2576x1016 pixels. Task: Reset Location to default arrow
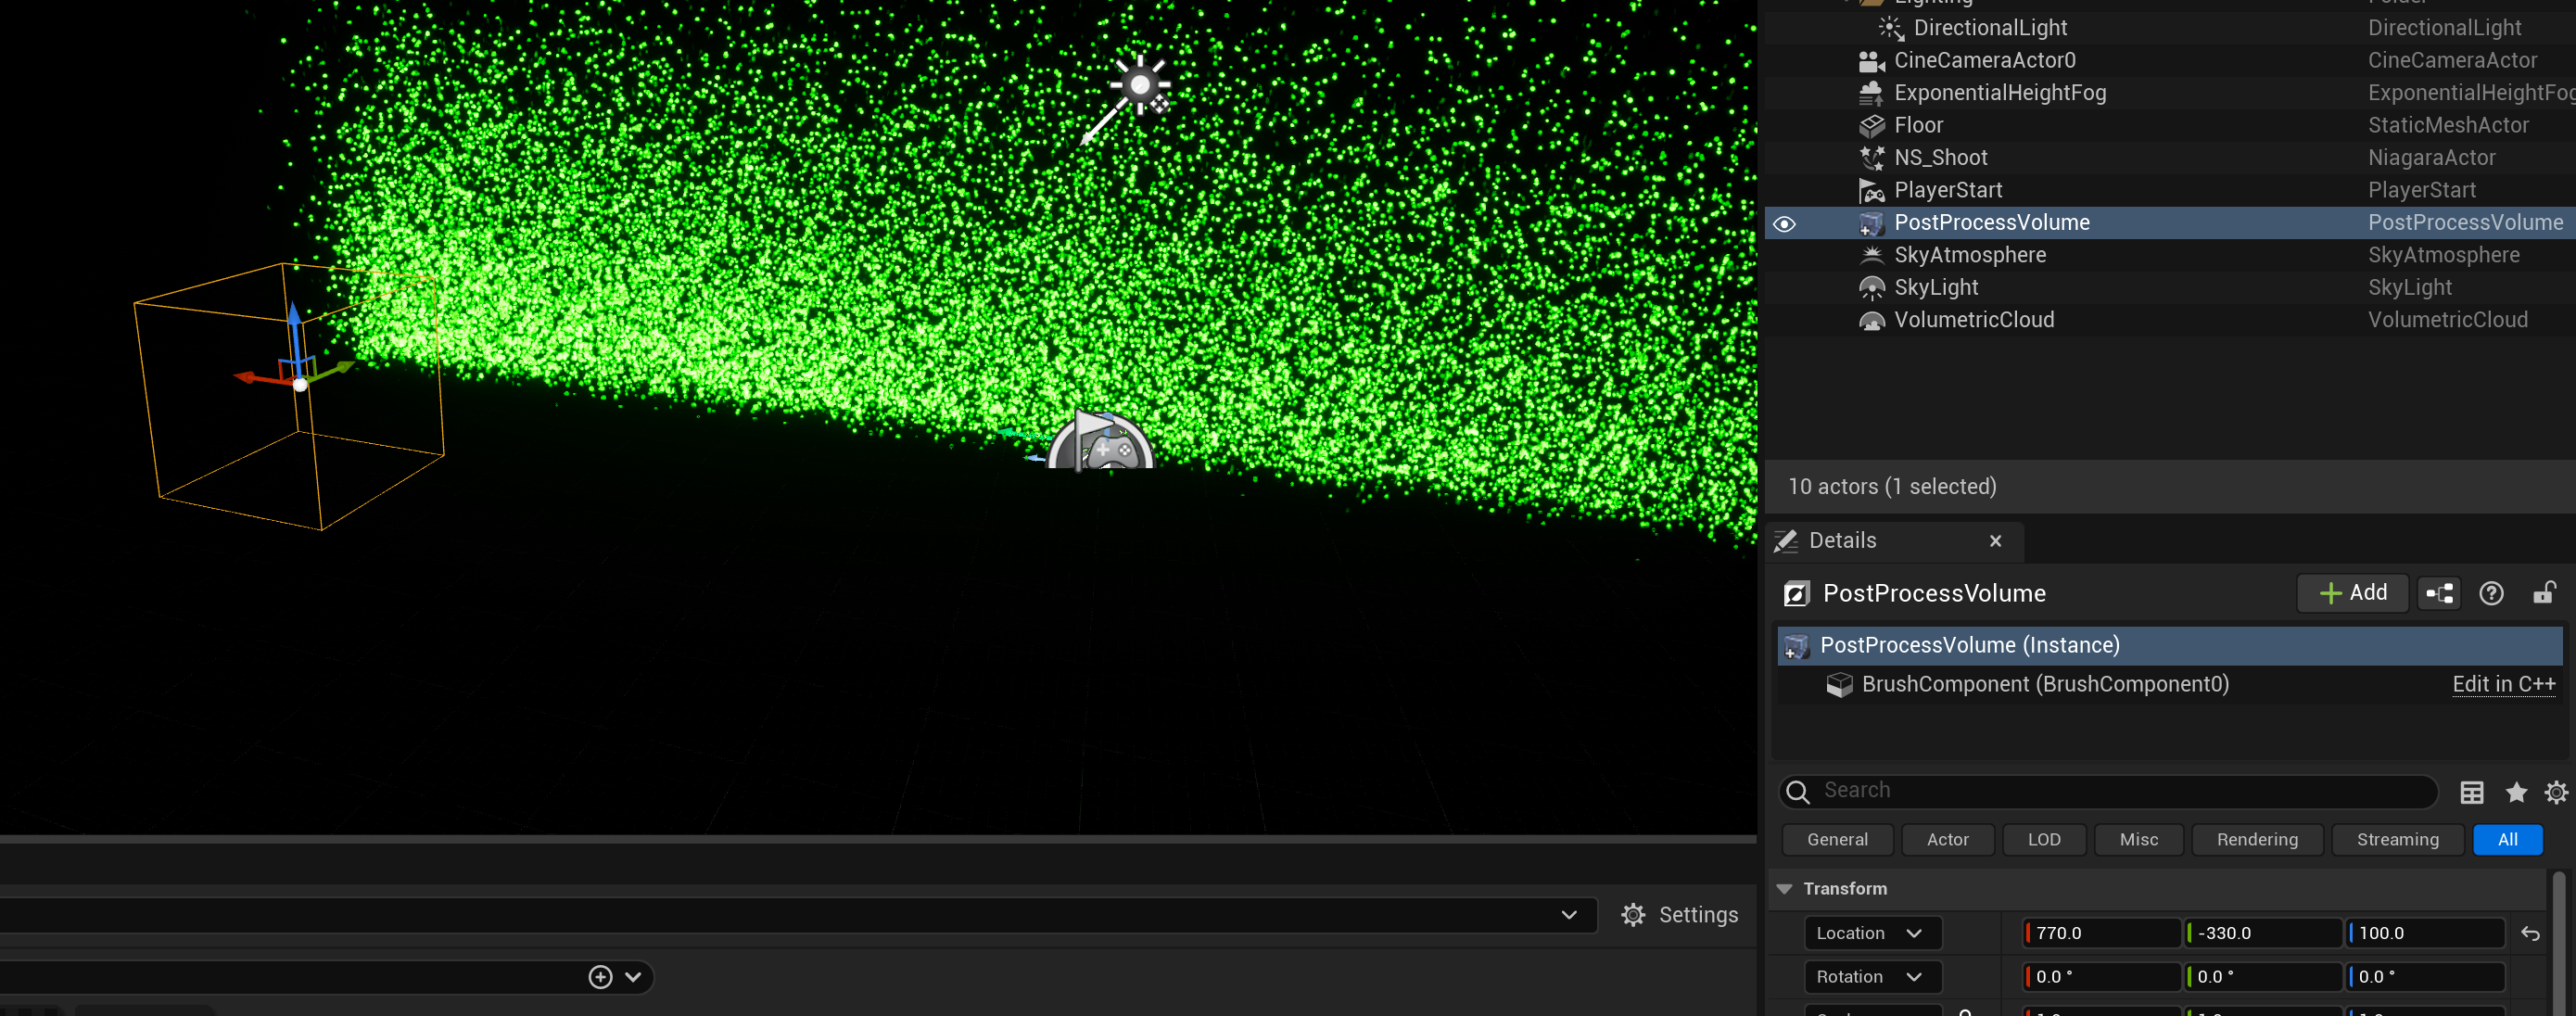pos(2530,933)
